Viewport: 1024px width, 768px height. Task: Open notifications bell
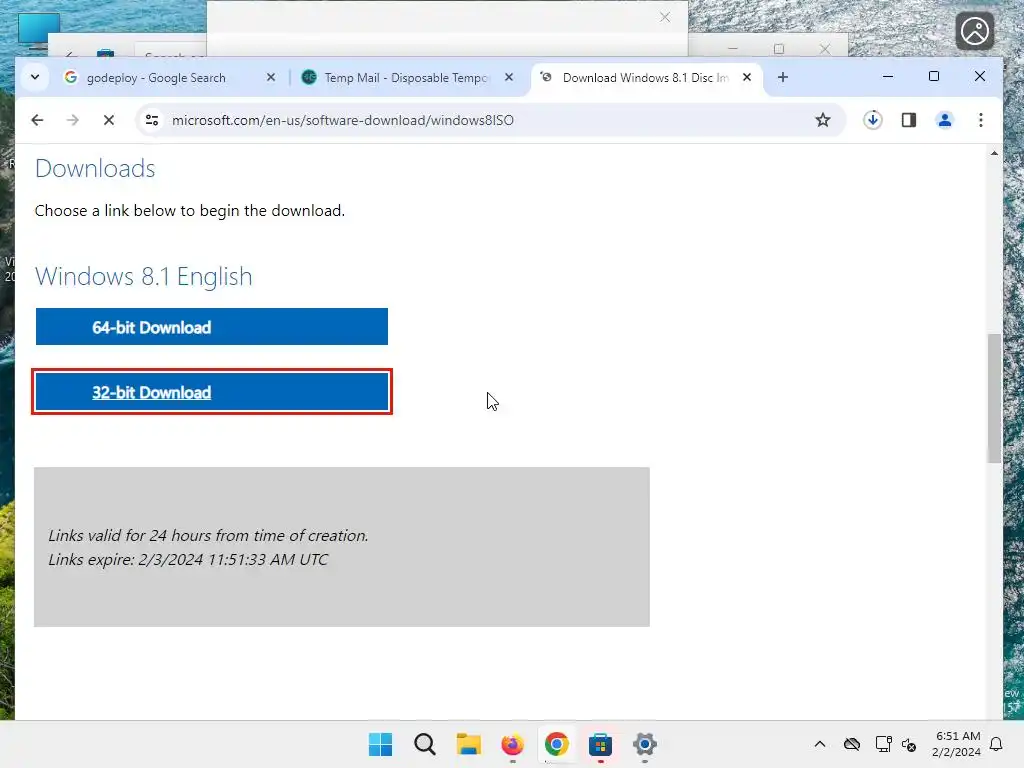tap(996, 744)
